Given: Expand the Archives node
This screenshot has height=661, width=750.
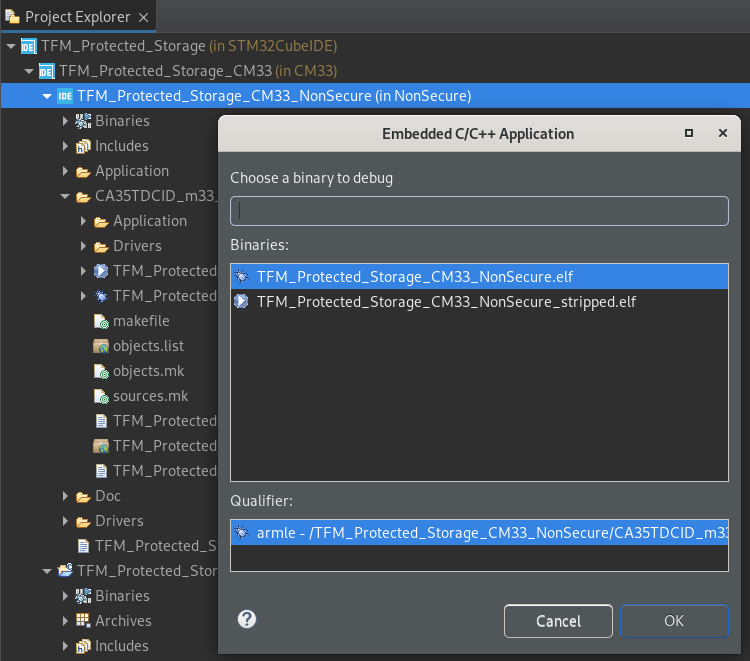Looking at the screenshot, I should (65, 621).
